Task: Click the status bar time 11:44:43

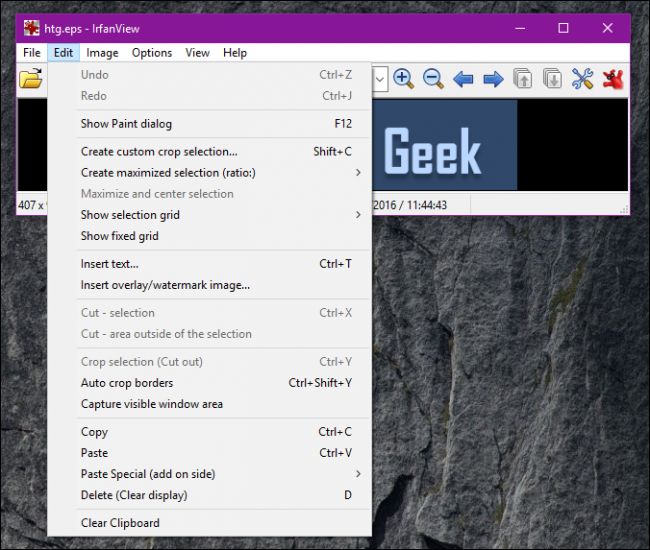Action: coord(427,205)
